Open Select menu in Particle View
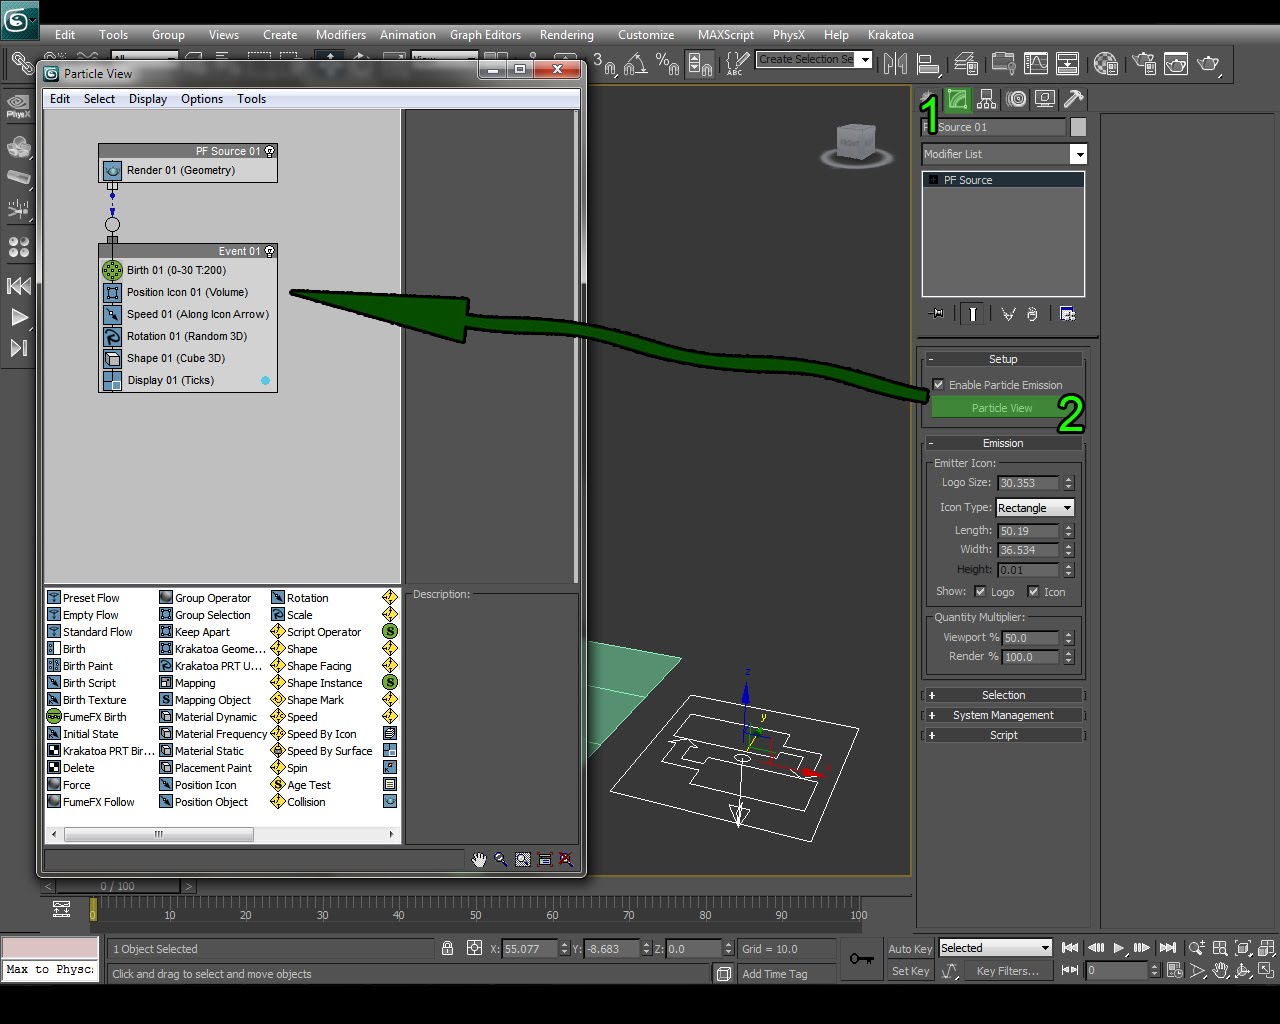 pyautogui.click(x=99, y=99)
